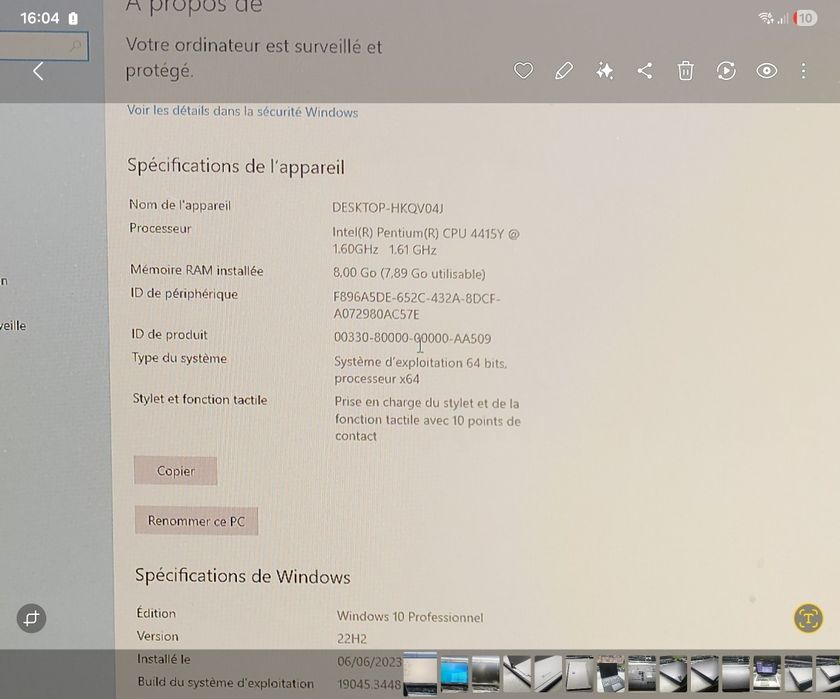
Task: Click the Installé le label
Action: (163, 659)
